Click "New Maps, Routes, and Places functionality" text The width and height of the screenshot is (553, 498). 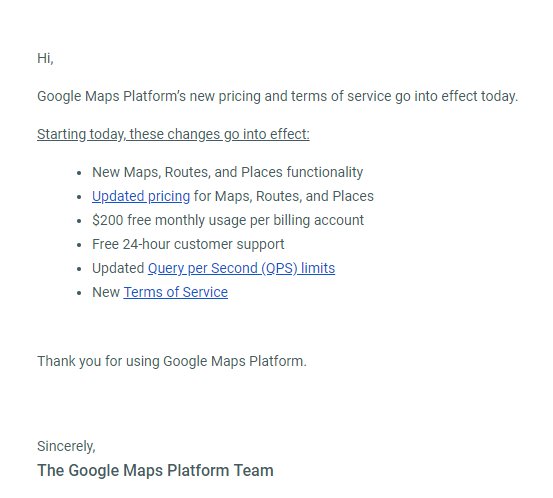click(x=227, y=172)
